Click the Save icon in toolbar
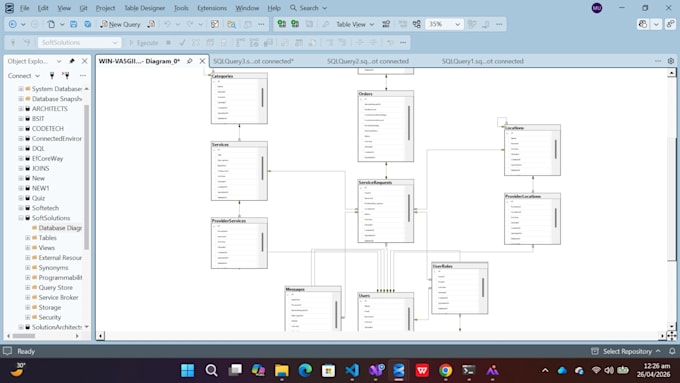The width and height of the screenshot is (680, 383). [74, 24]
